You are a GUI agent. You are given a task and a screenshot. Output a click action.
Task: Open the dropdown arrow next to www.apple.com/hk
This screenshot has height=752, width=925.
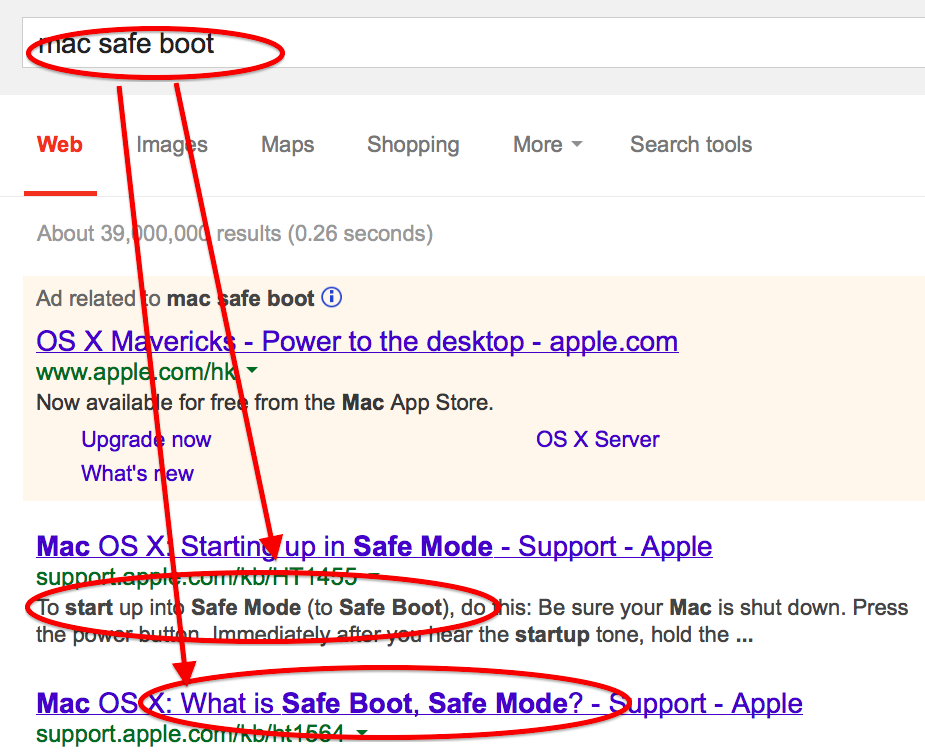click(252, 370)
